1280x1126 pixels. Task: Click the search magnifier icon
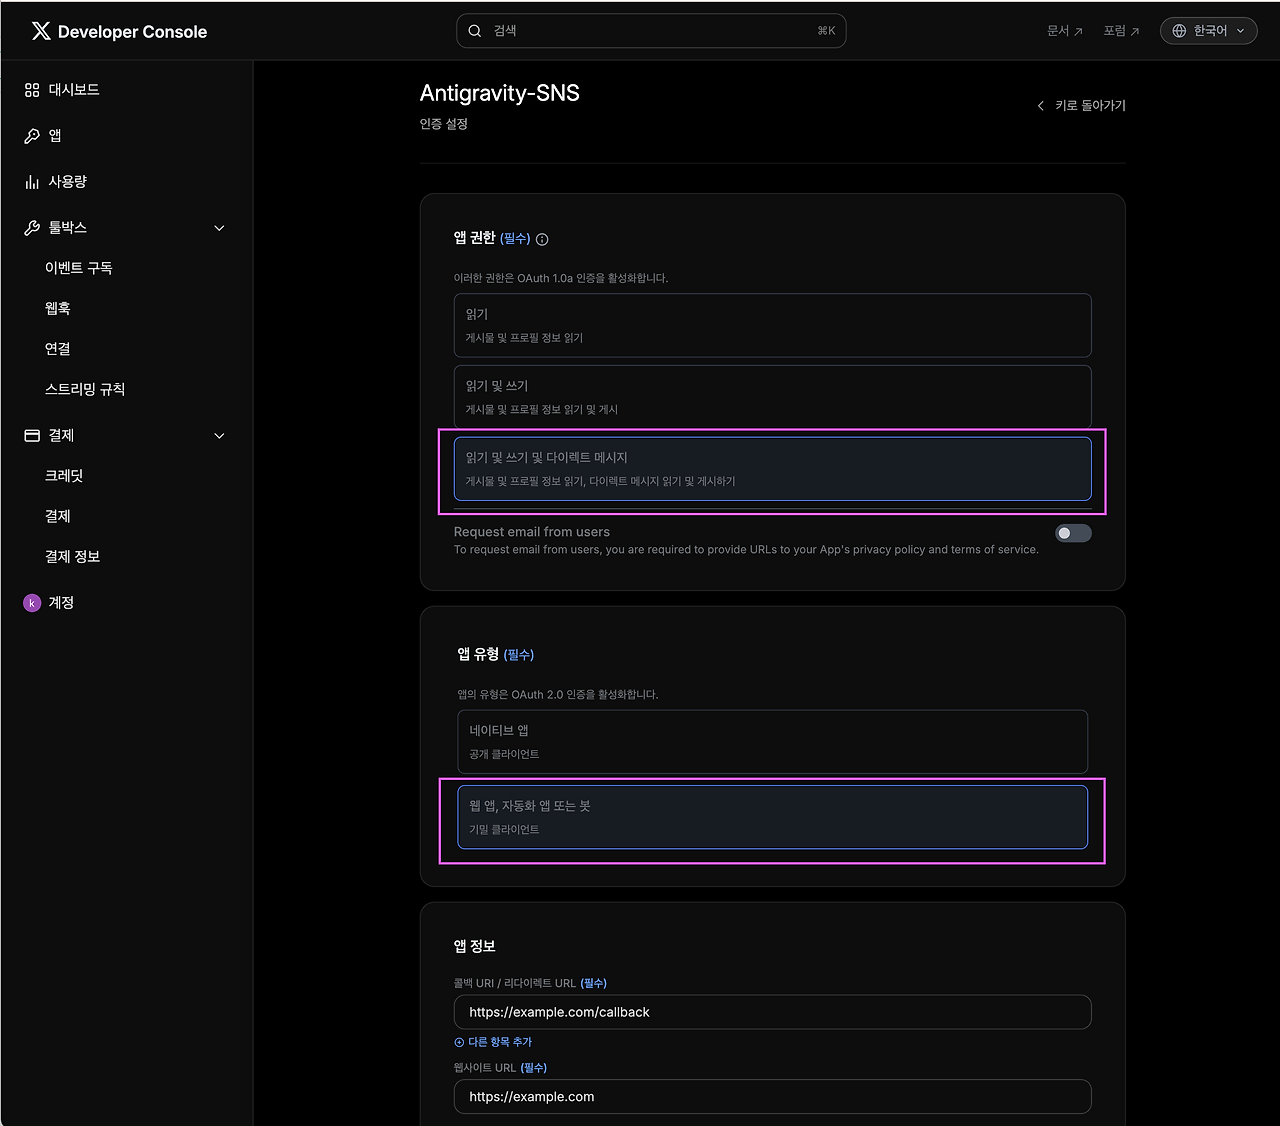pyautogui.click(x=475, y=31)
